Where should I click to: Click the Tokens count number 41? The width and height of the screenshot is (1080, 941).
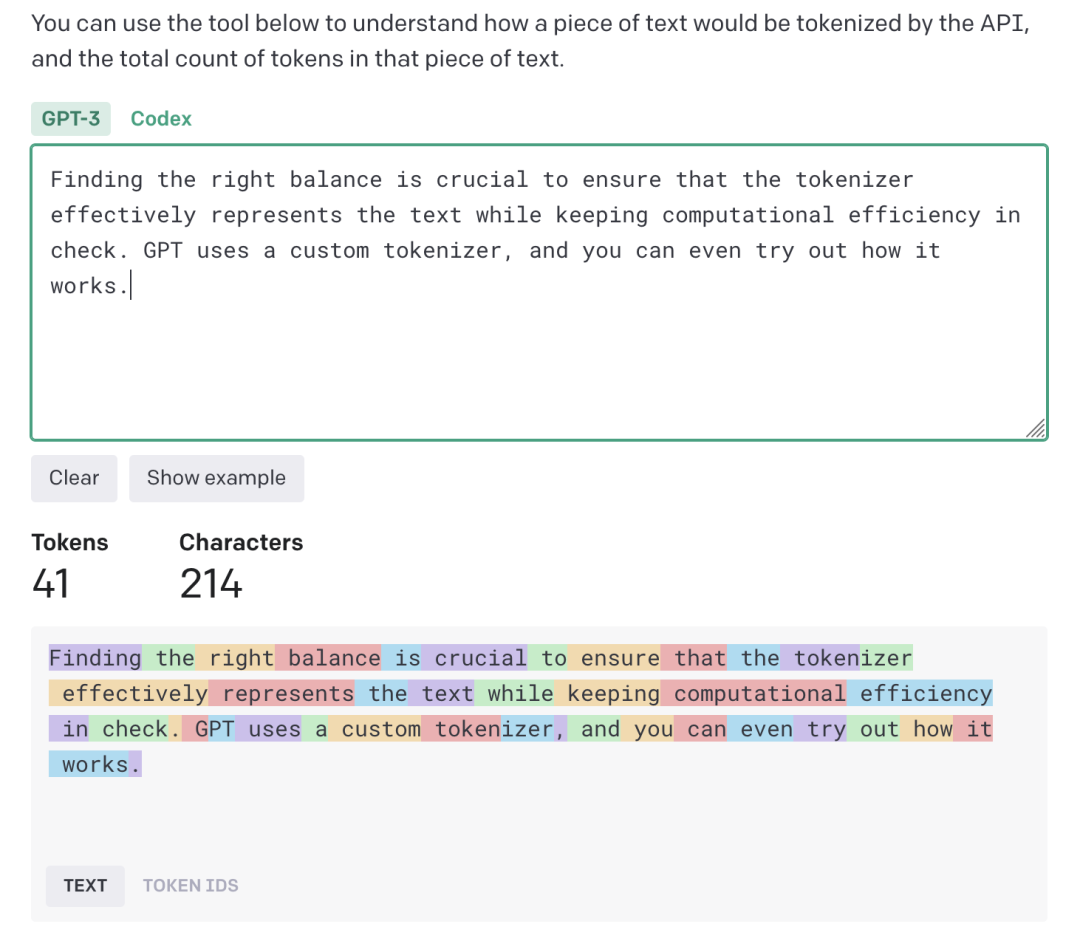point(51,584)
